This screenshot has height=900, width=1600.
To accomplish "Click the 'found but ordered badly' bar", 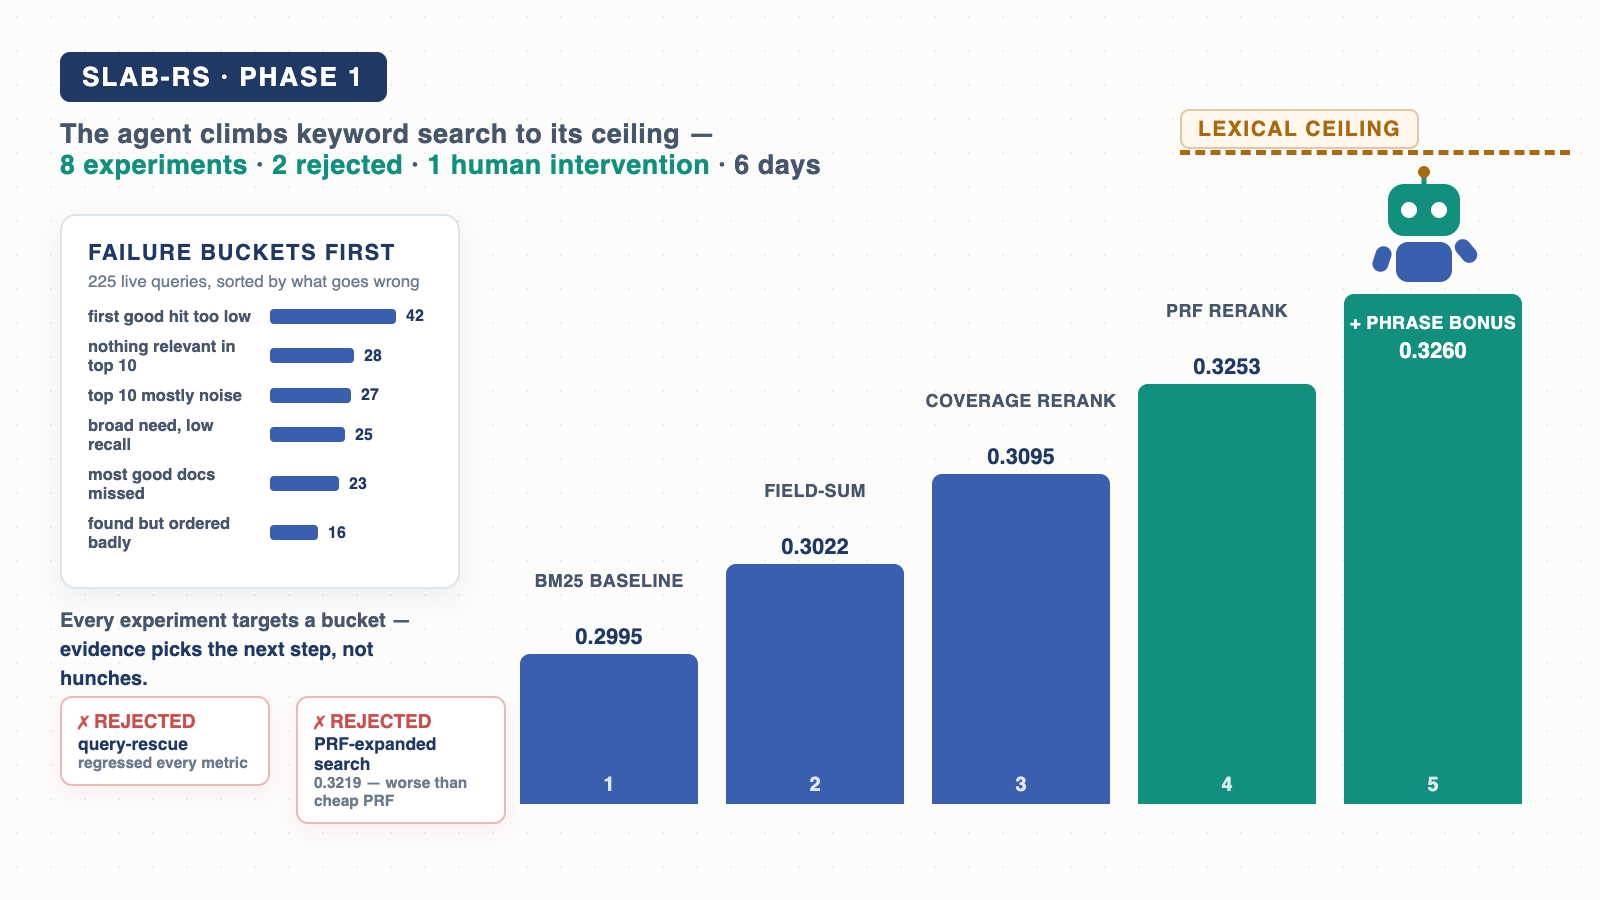I will (x=294, y=532).
